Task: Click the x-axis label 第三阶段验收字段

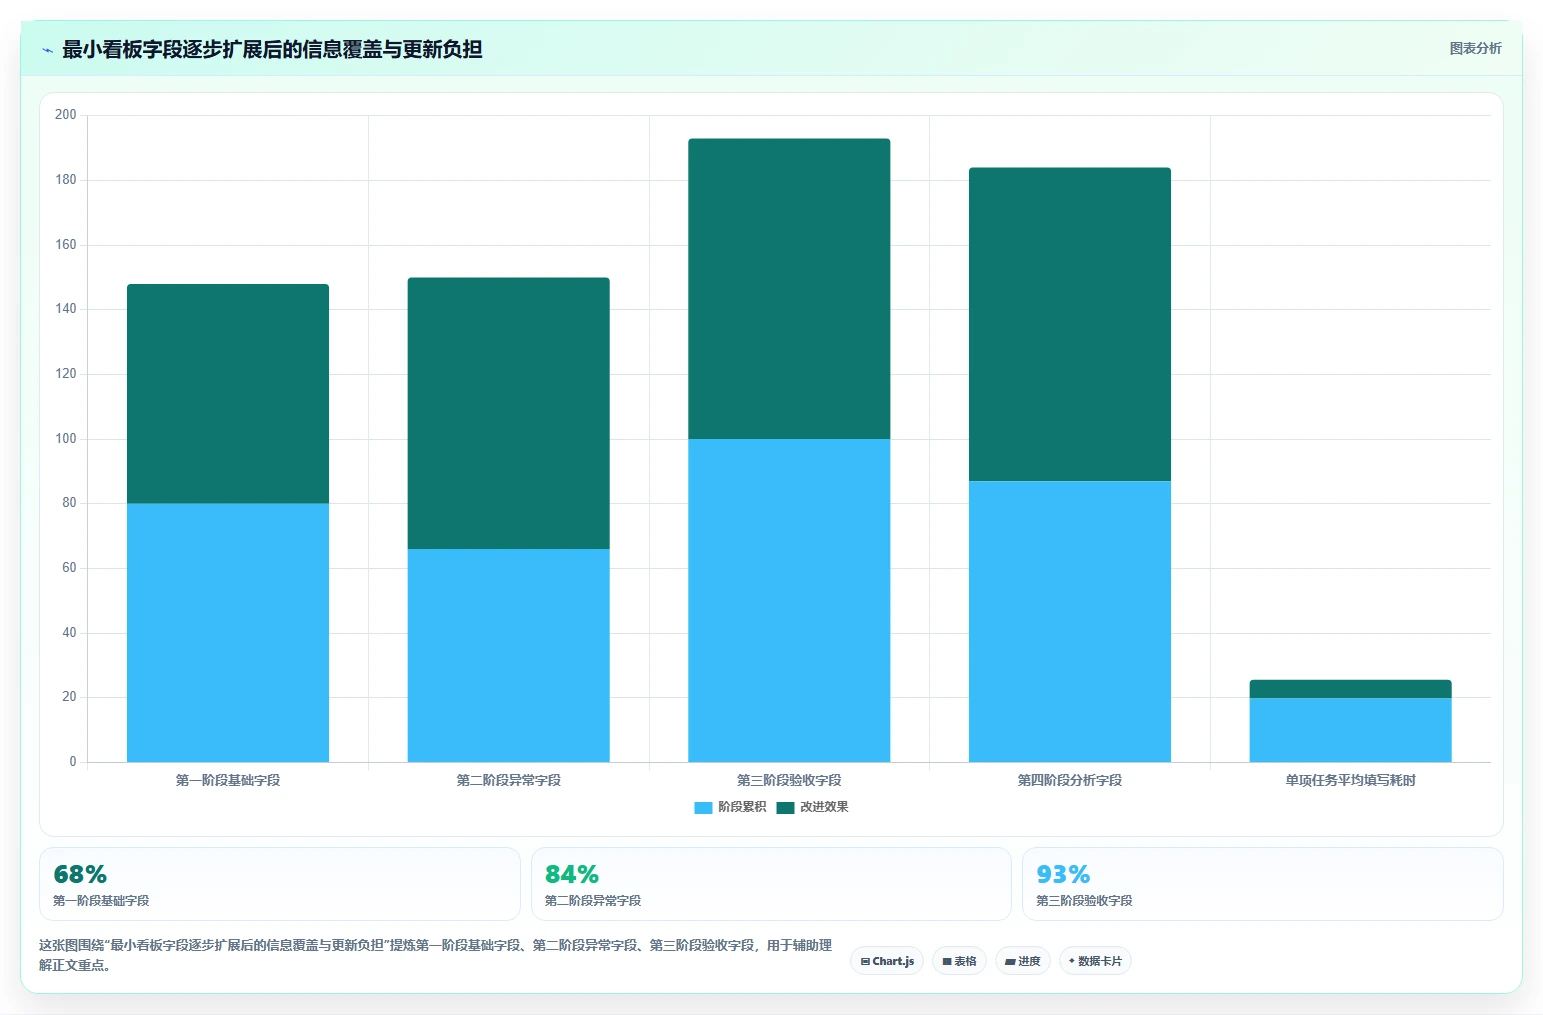Action: (x=789, y=780)
